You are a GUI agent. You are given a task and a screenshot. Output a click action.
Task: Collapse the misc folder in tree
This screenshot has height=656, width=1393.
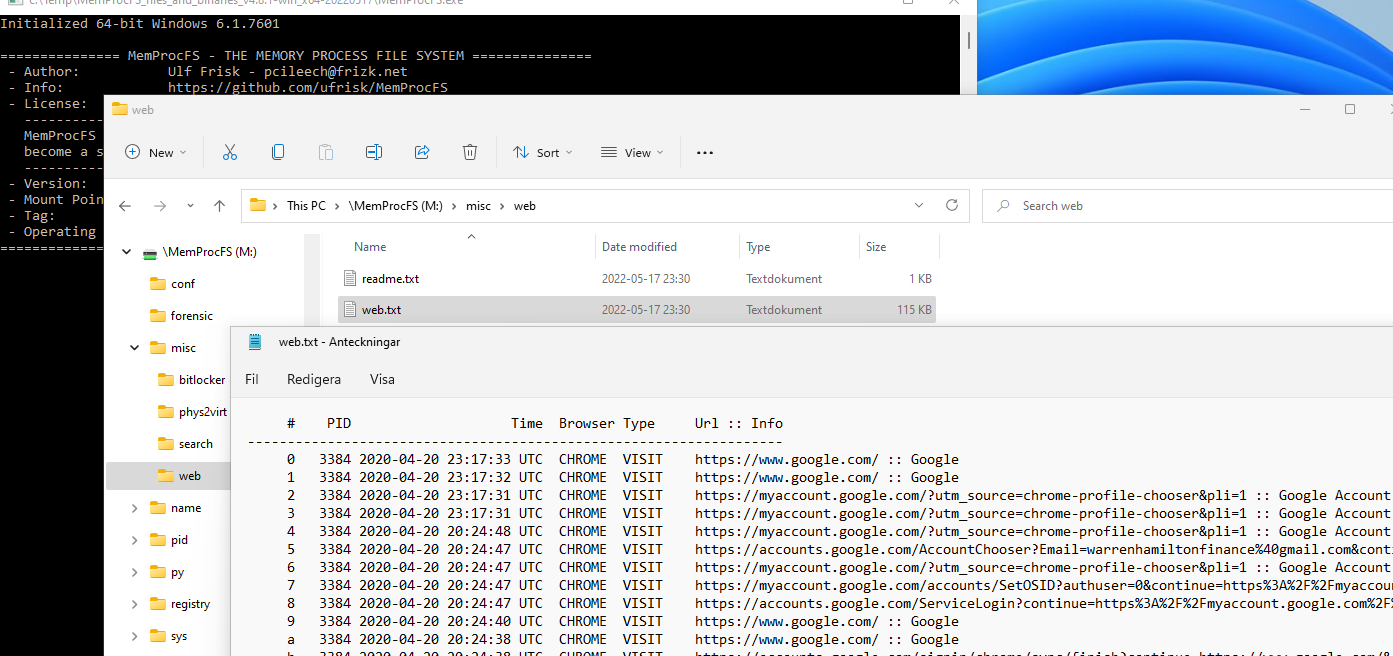(x=135, y=348)
